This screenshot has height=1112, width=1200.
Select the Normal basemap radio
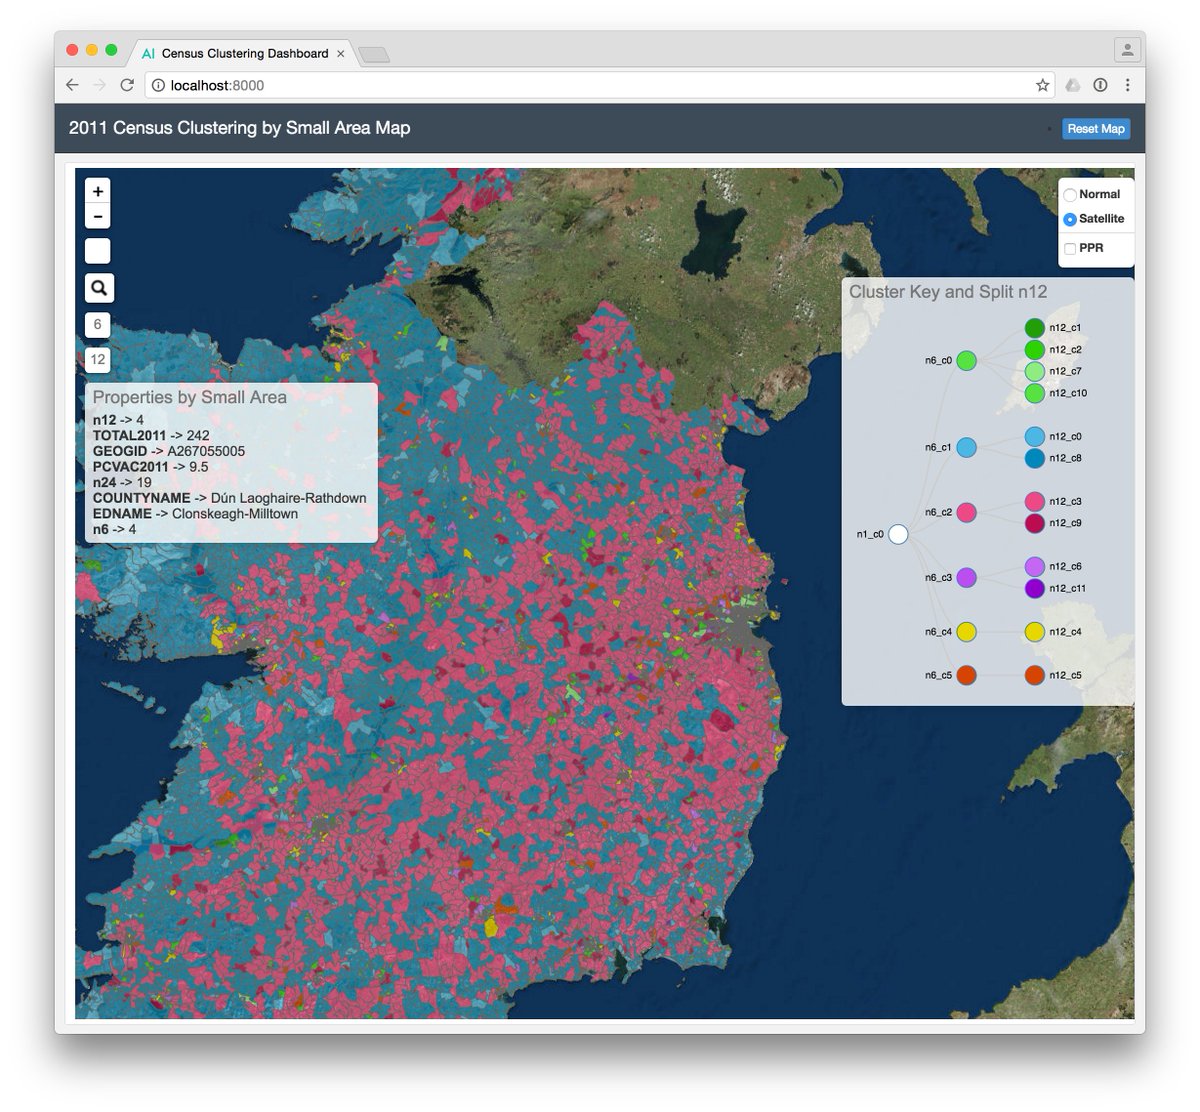click(x=1070, y=195)
